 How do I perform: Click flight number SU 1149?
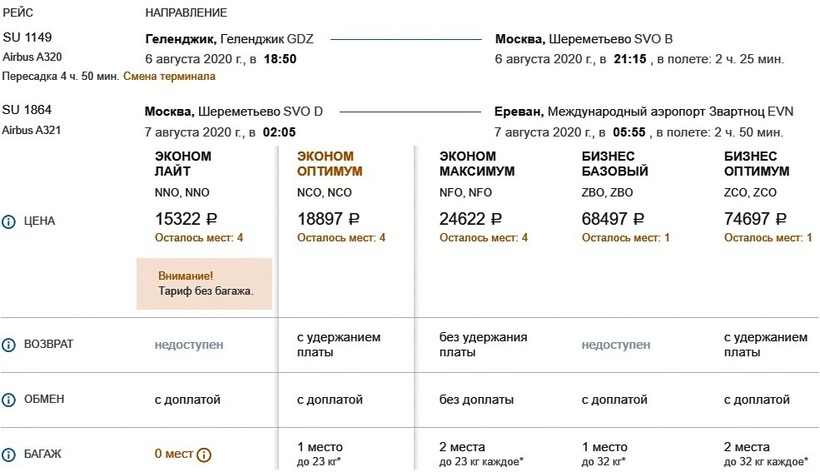[27, 39]
